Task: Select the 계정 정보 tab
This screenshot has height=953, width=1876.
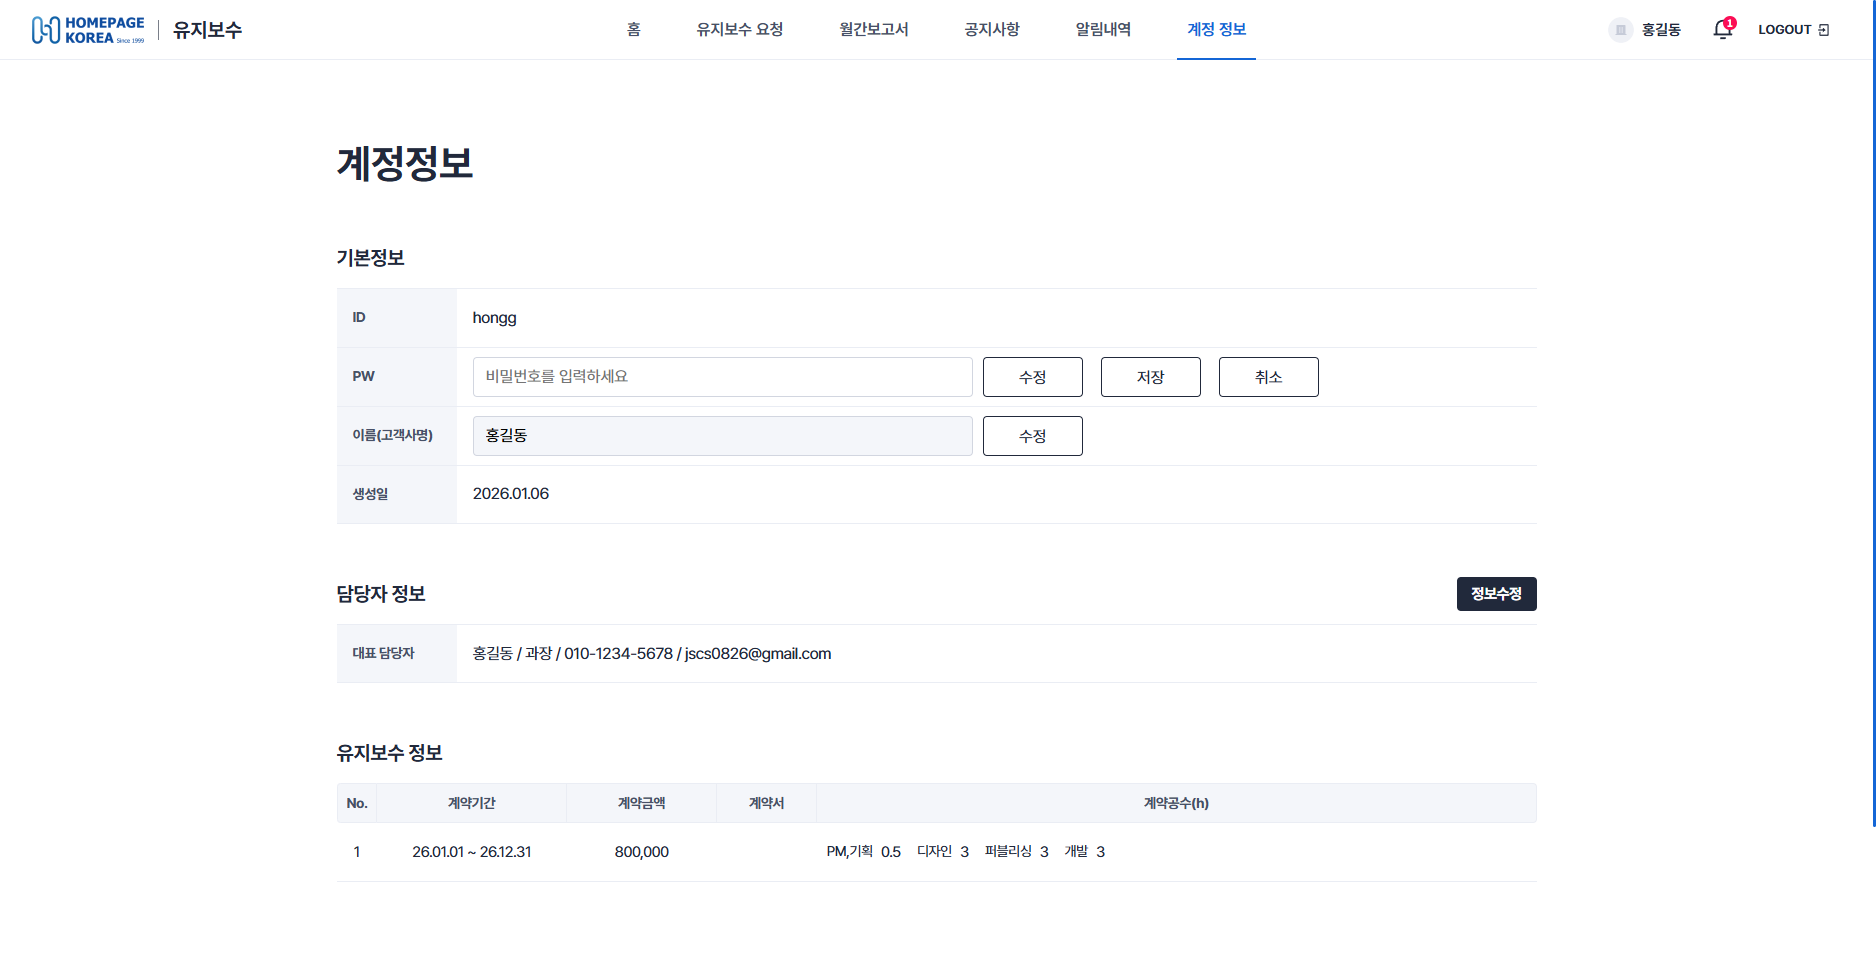Action: 1216,30
